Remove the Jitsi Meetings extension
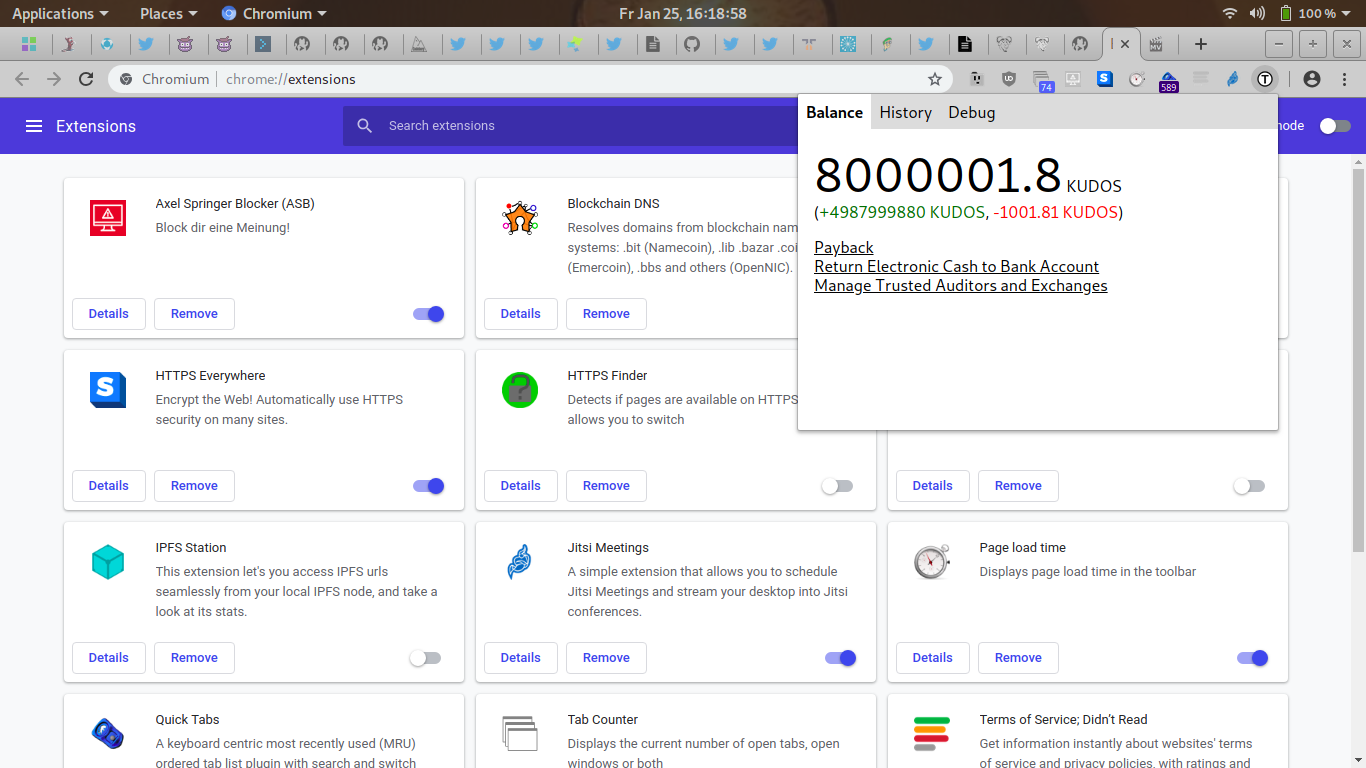 point(606,658)
